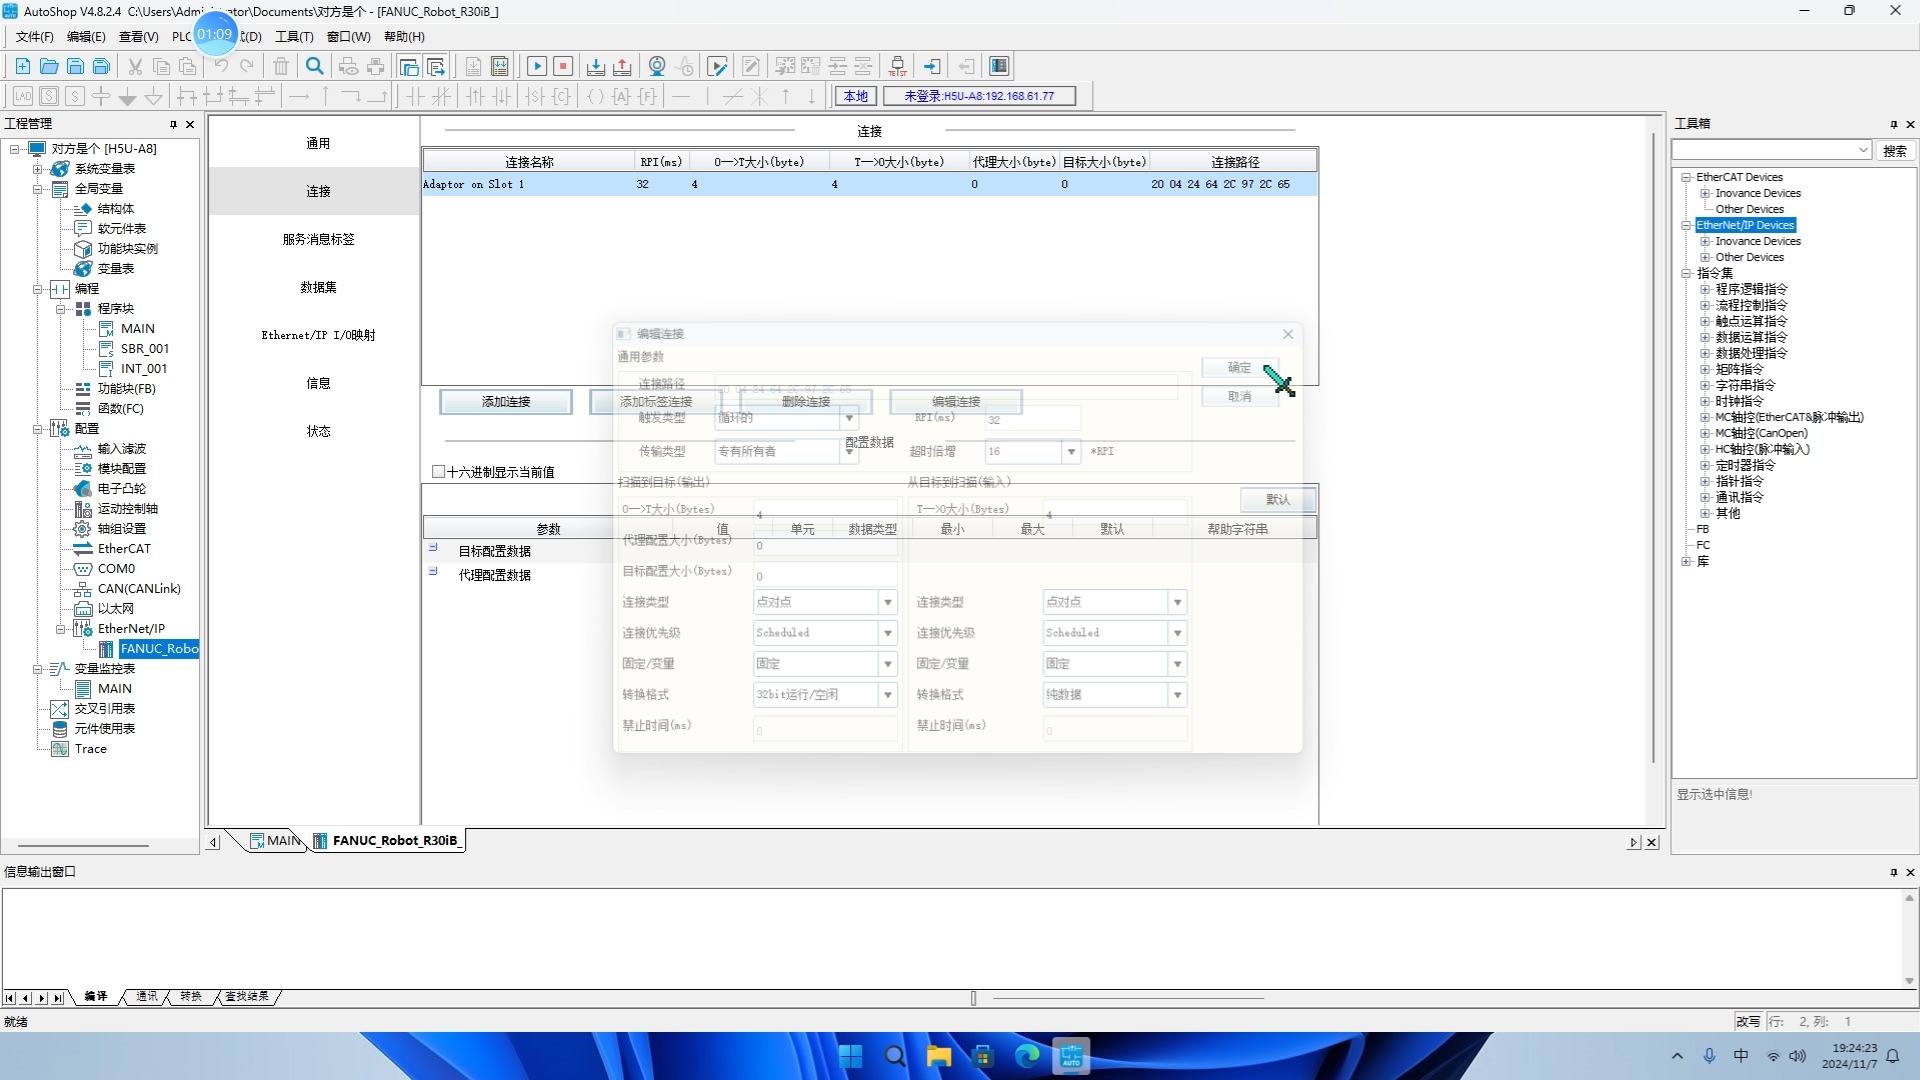Image resolution: width=1920 pixels, height=1080 pixels.
Task: Collapse the EtherNet/IP Devices toolbox node
Action: tap(1686, 225)
